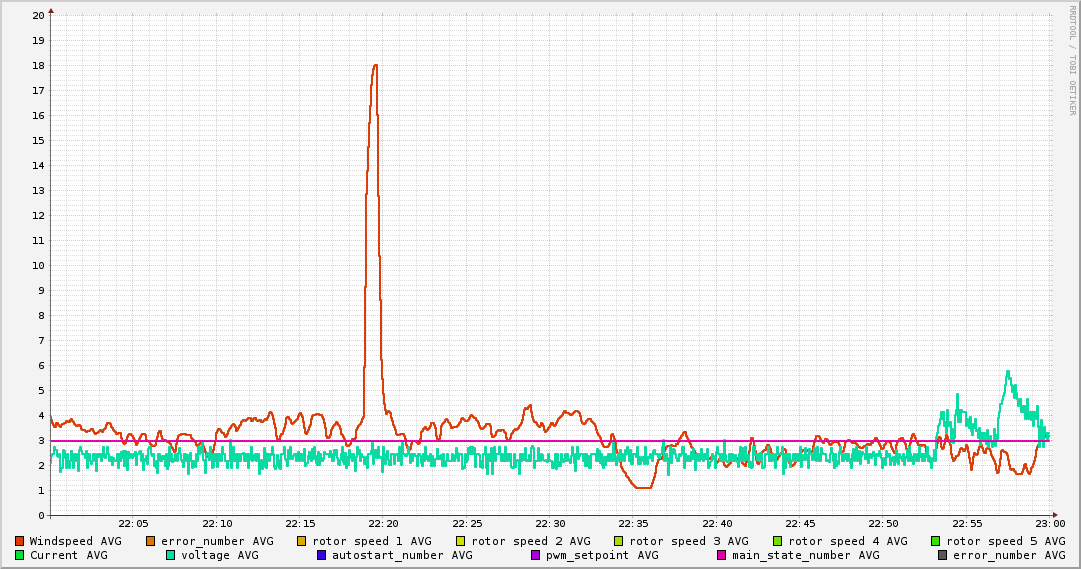Click the 'voltage AVG' legend label
The height and width of the screenshot is (569, 1081).
[x=220, y=555]
